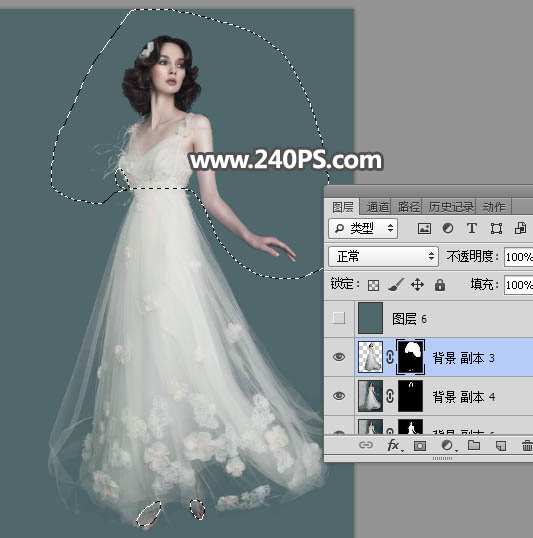Delete layer with trash icon
This screenshot has height=538, width=533.
(x=527, y=446)
